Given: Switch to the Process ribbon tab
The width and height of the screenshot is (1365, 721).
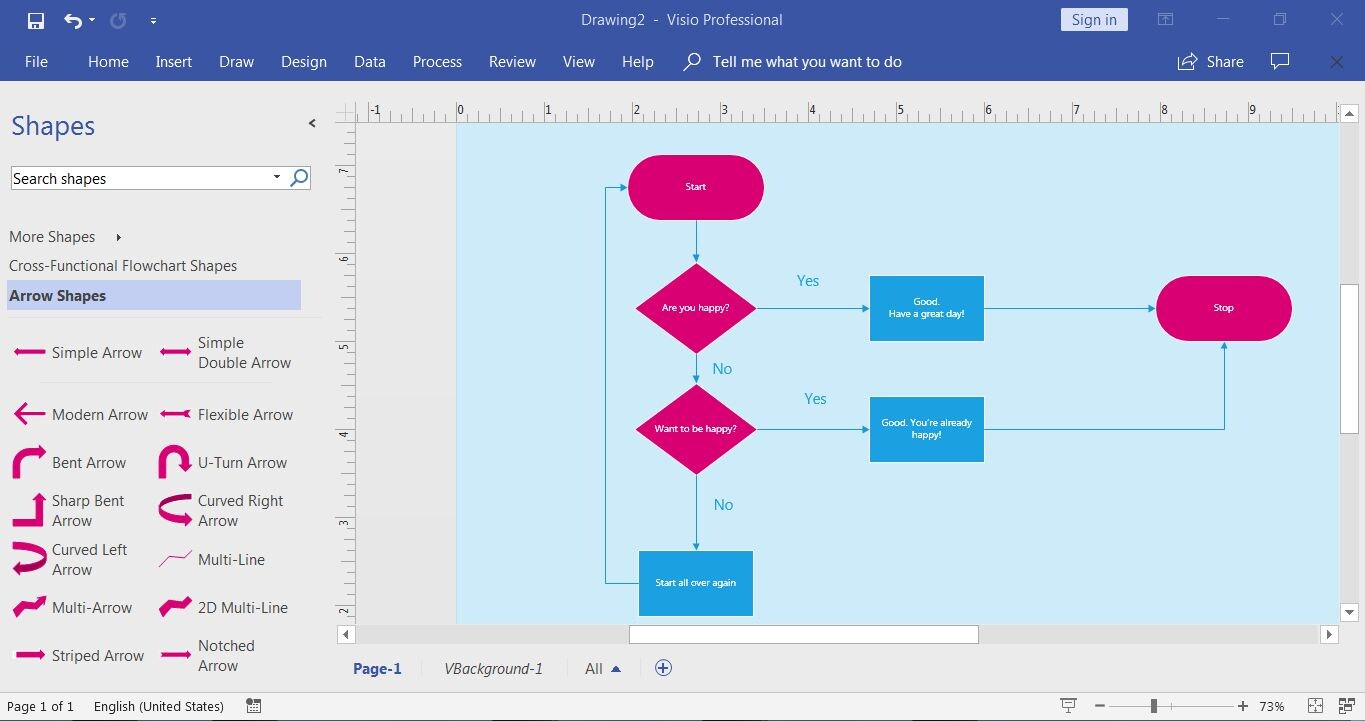Looking at the screenshot, I should click(437, 61).
